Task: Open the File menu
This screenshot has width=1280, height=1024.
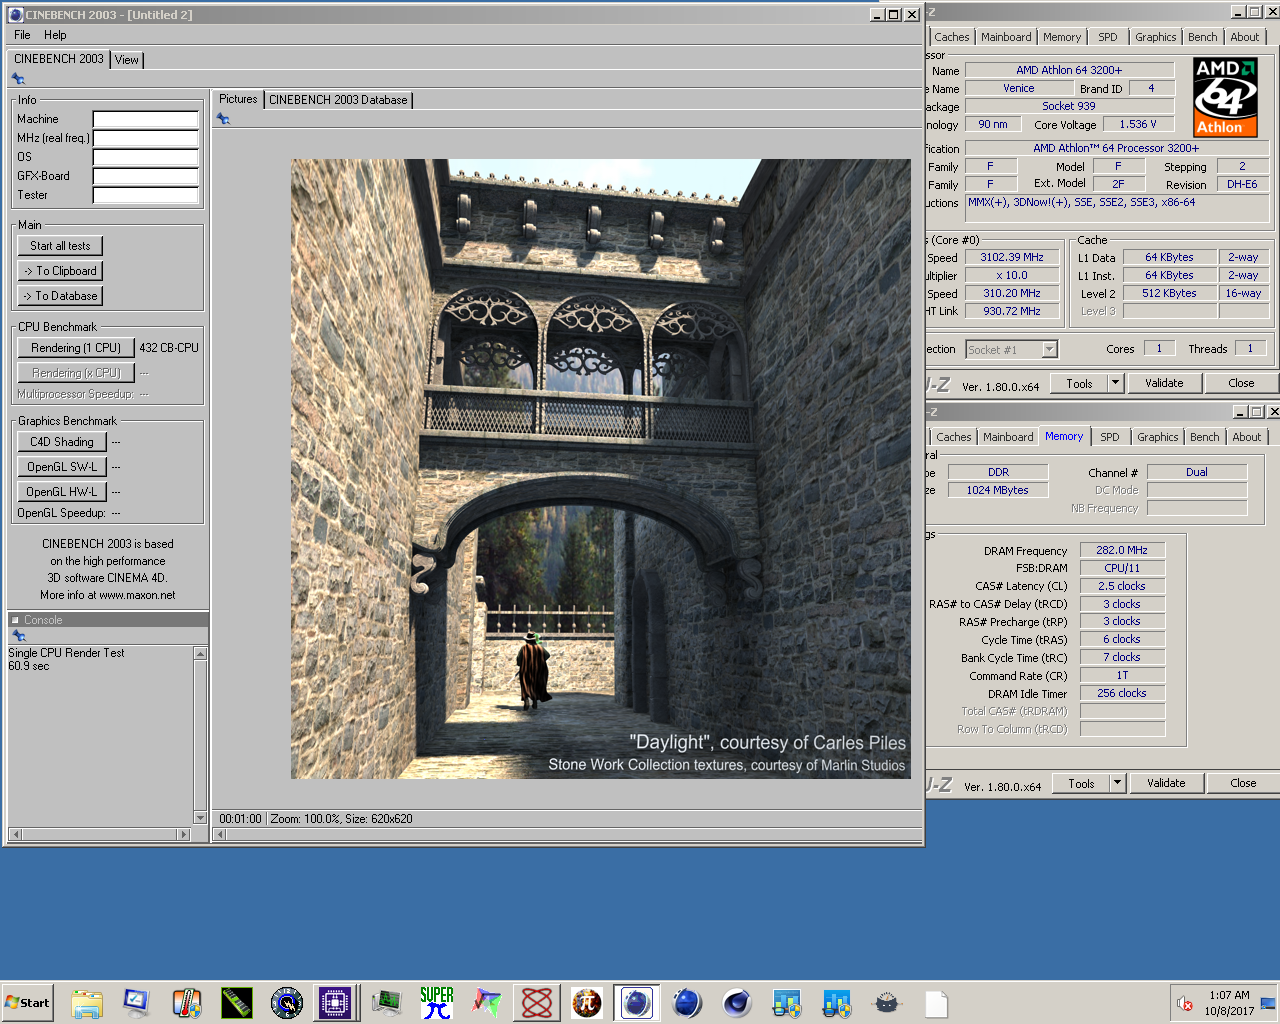Action: (x=22, y=35)
